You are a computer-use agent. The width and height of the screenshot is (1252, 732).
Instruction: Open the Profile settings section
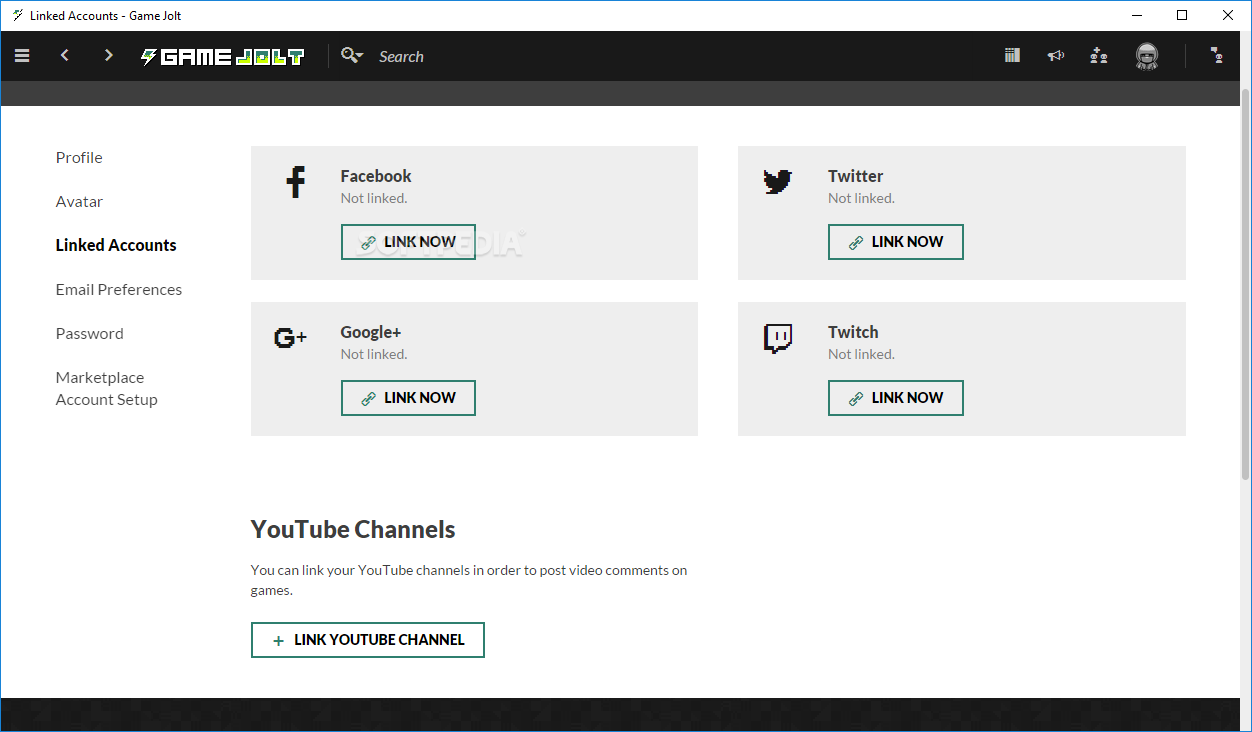click(x=79, y=157)
